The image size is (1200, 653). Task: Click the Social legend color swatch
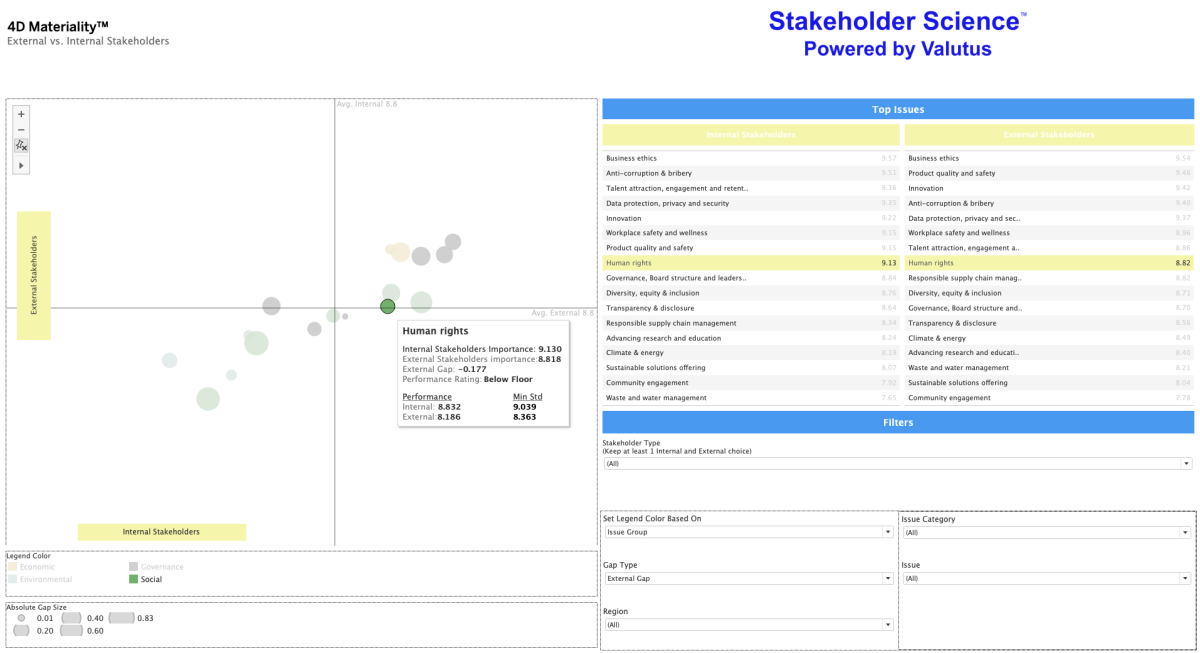pyautogui.click(x=133, y=579)
